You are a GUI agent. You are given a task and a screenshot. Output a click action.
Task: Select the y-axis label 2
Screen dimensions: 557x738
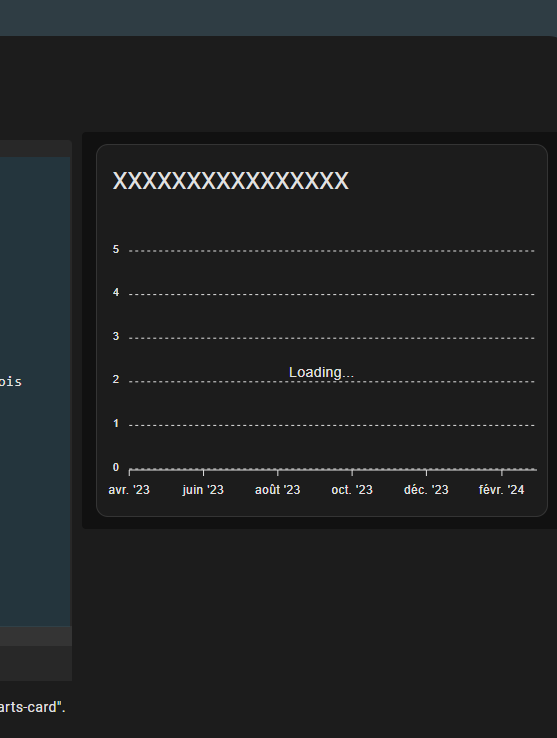click(x=116, y=380)
